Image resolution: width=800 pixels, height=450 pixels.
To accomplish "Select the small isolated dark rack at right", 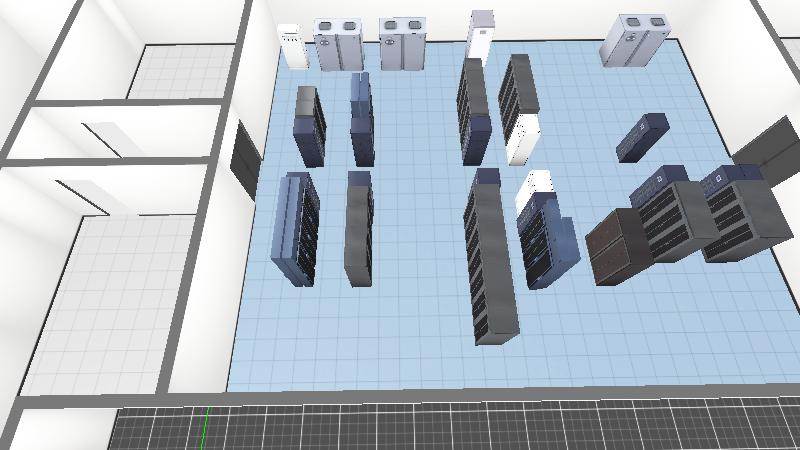I will [x=641, y=137].
